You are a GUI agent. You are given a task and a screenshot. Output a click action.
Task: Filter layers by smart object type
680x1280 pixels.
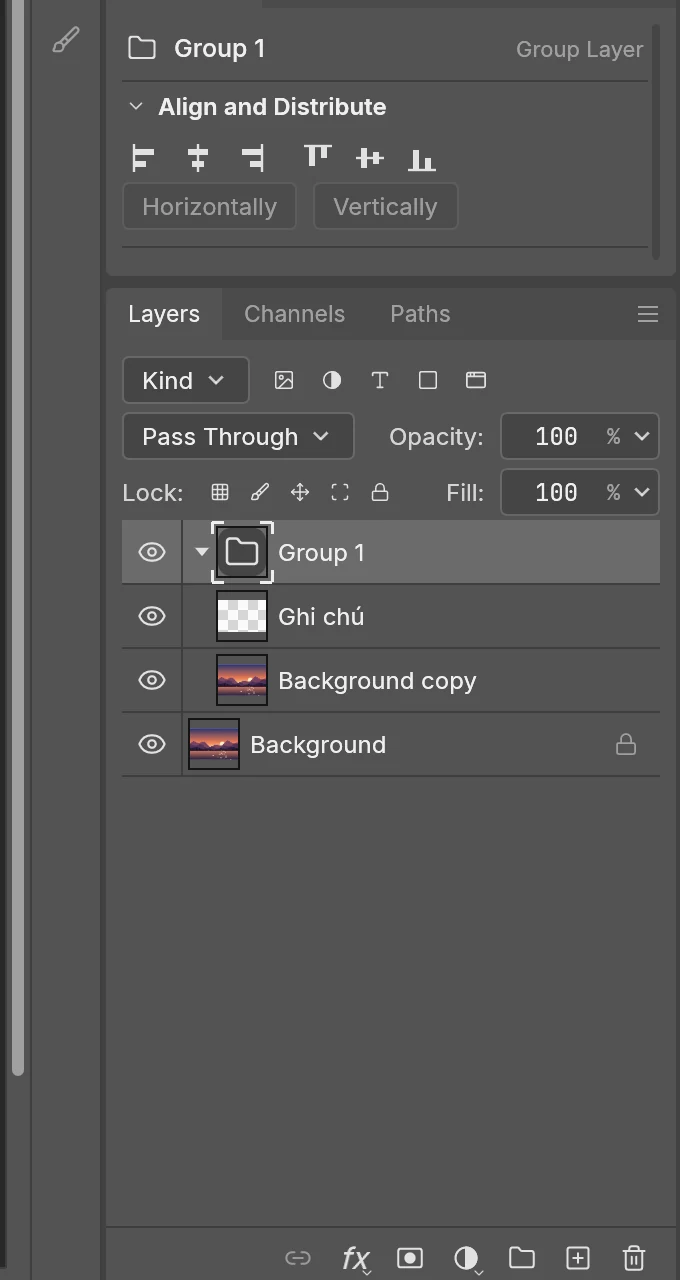coord(476,380)
